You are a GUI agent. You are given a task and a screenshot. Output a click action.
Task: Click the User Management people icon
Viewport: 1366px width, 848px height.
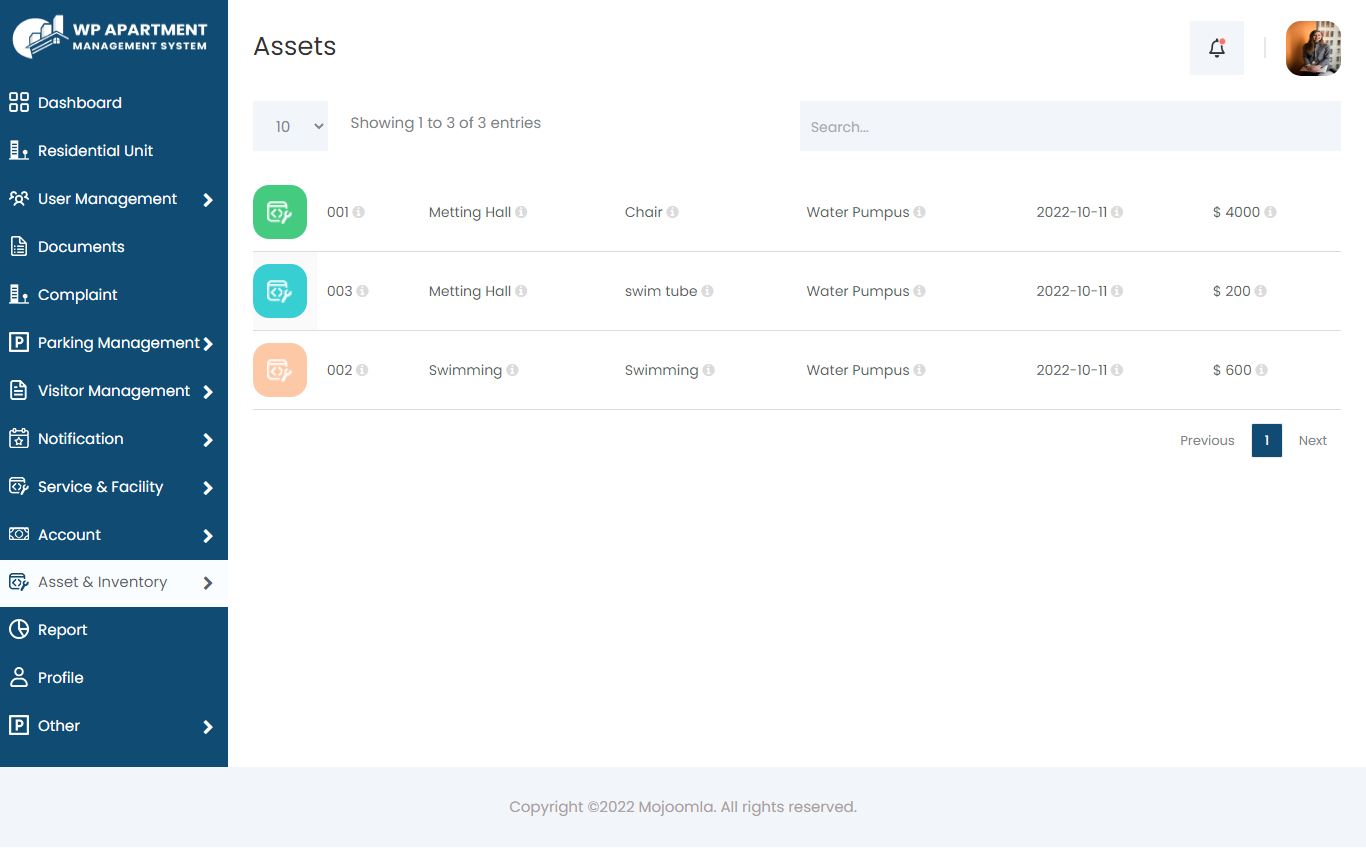tap(19, 198)
